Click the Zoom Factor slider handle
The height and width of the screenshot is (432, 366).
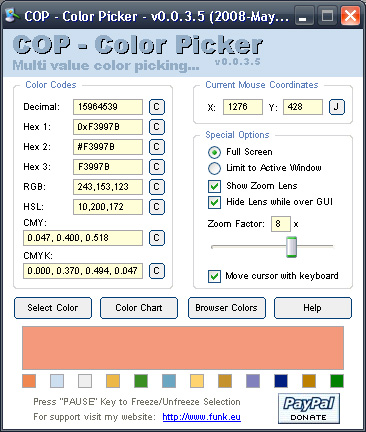click(291, 247)
